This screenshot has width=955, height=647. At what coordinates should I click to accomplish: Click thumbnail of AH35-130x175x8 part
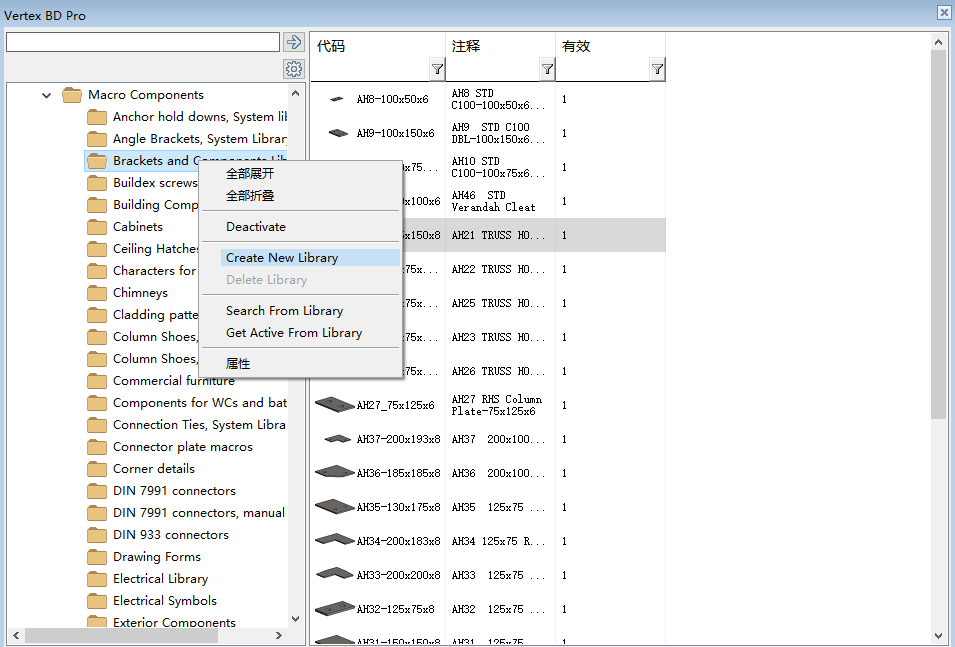pos(334,506)
